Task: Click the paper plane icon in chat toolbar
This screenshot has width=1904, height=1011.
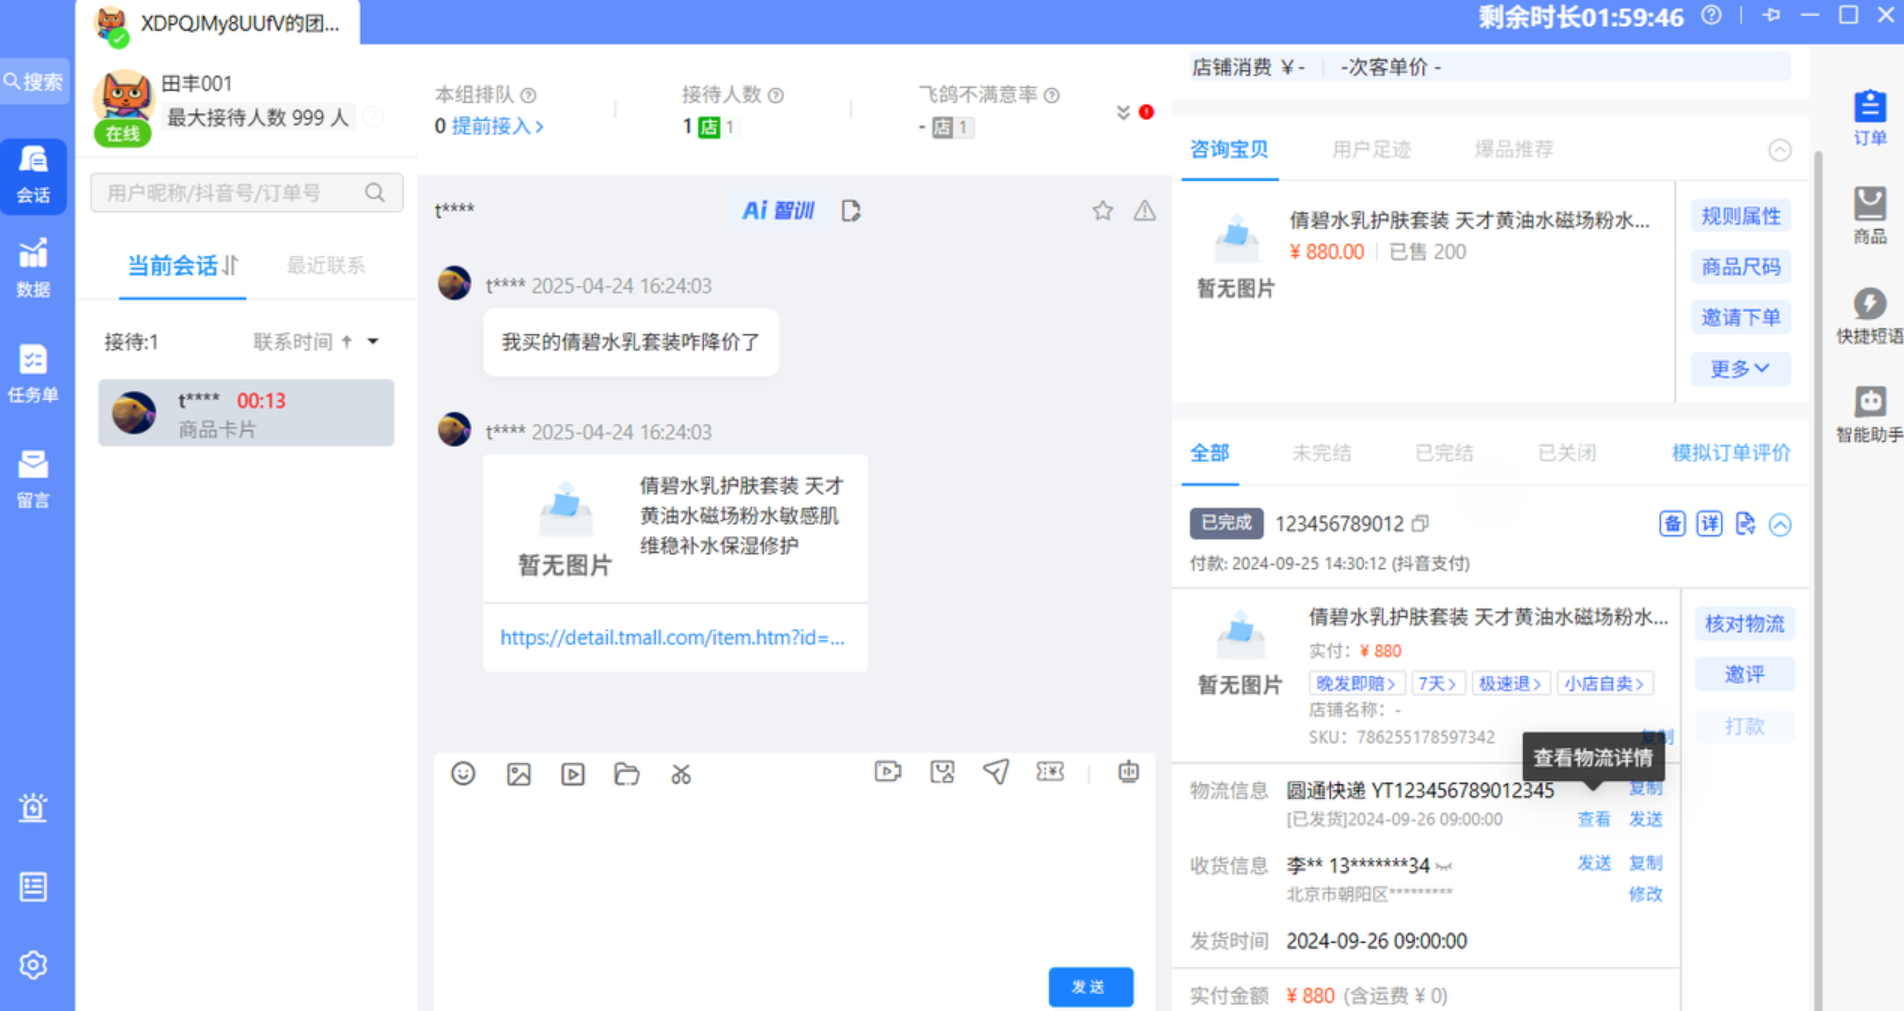Action: click(x=996, y=771)
